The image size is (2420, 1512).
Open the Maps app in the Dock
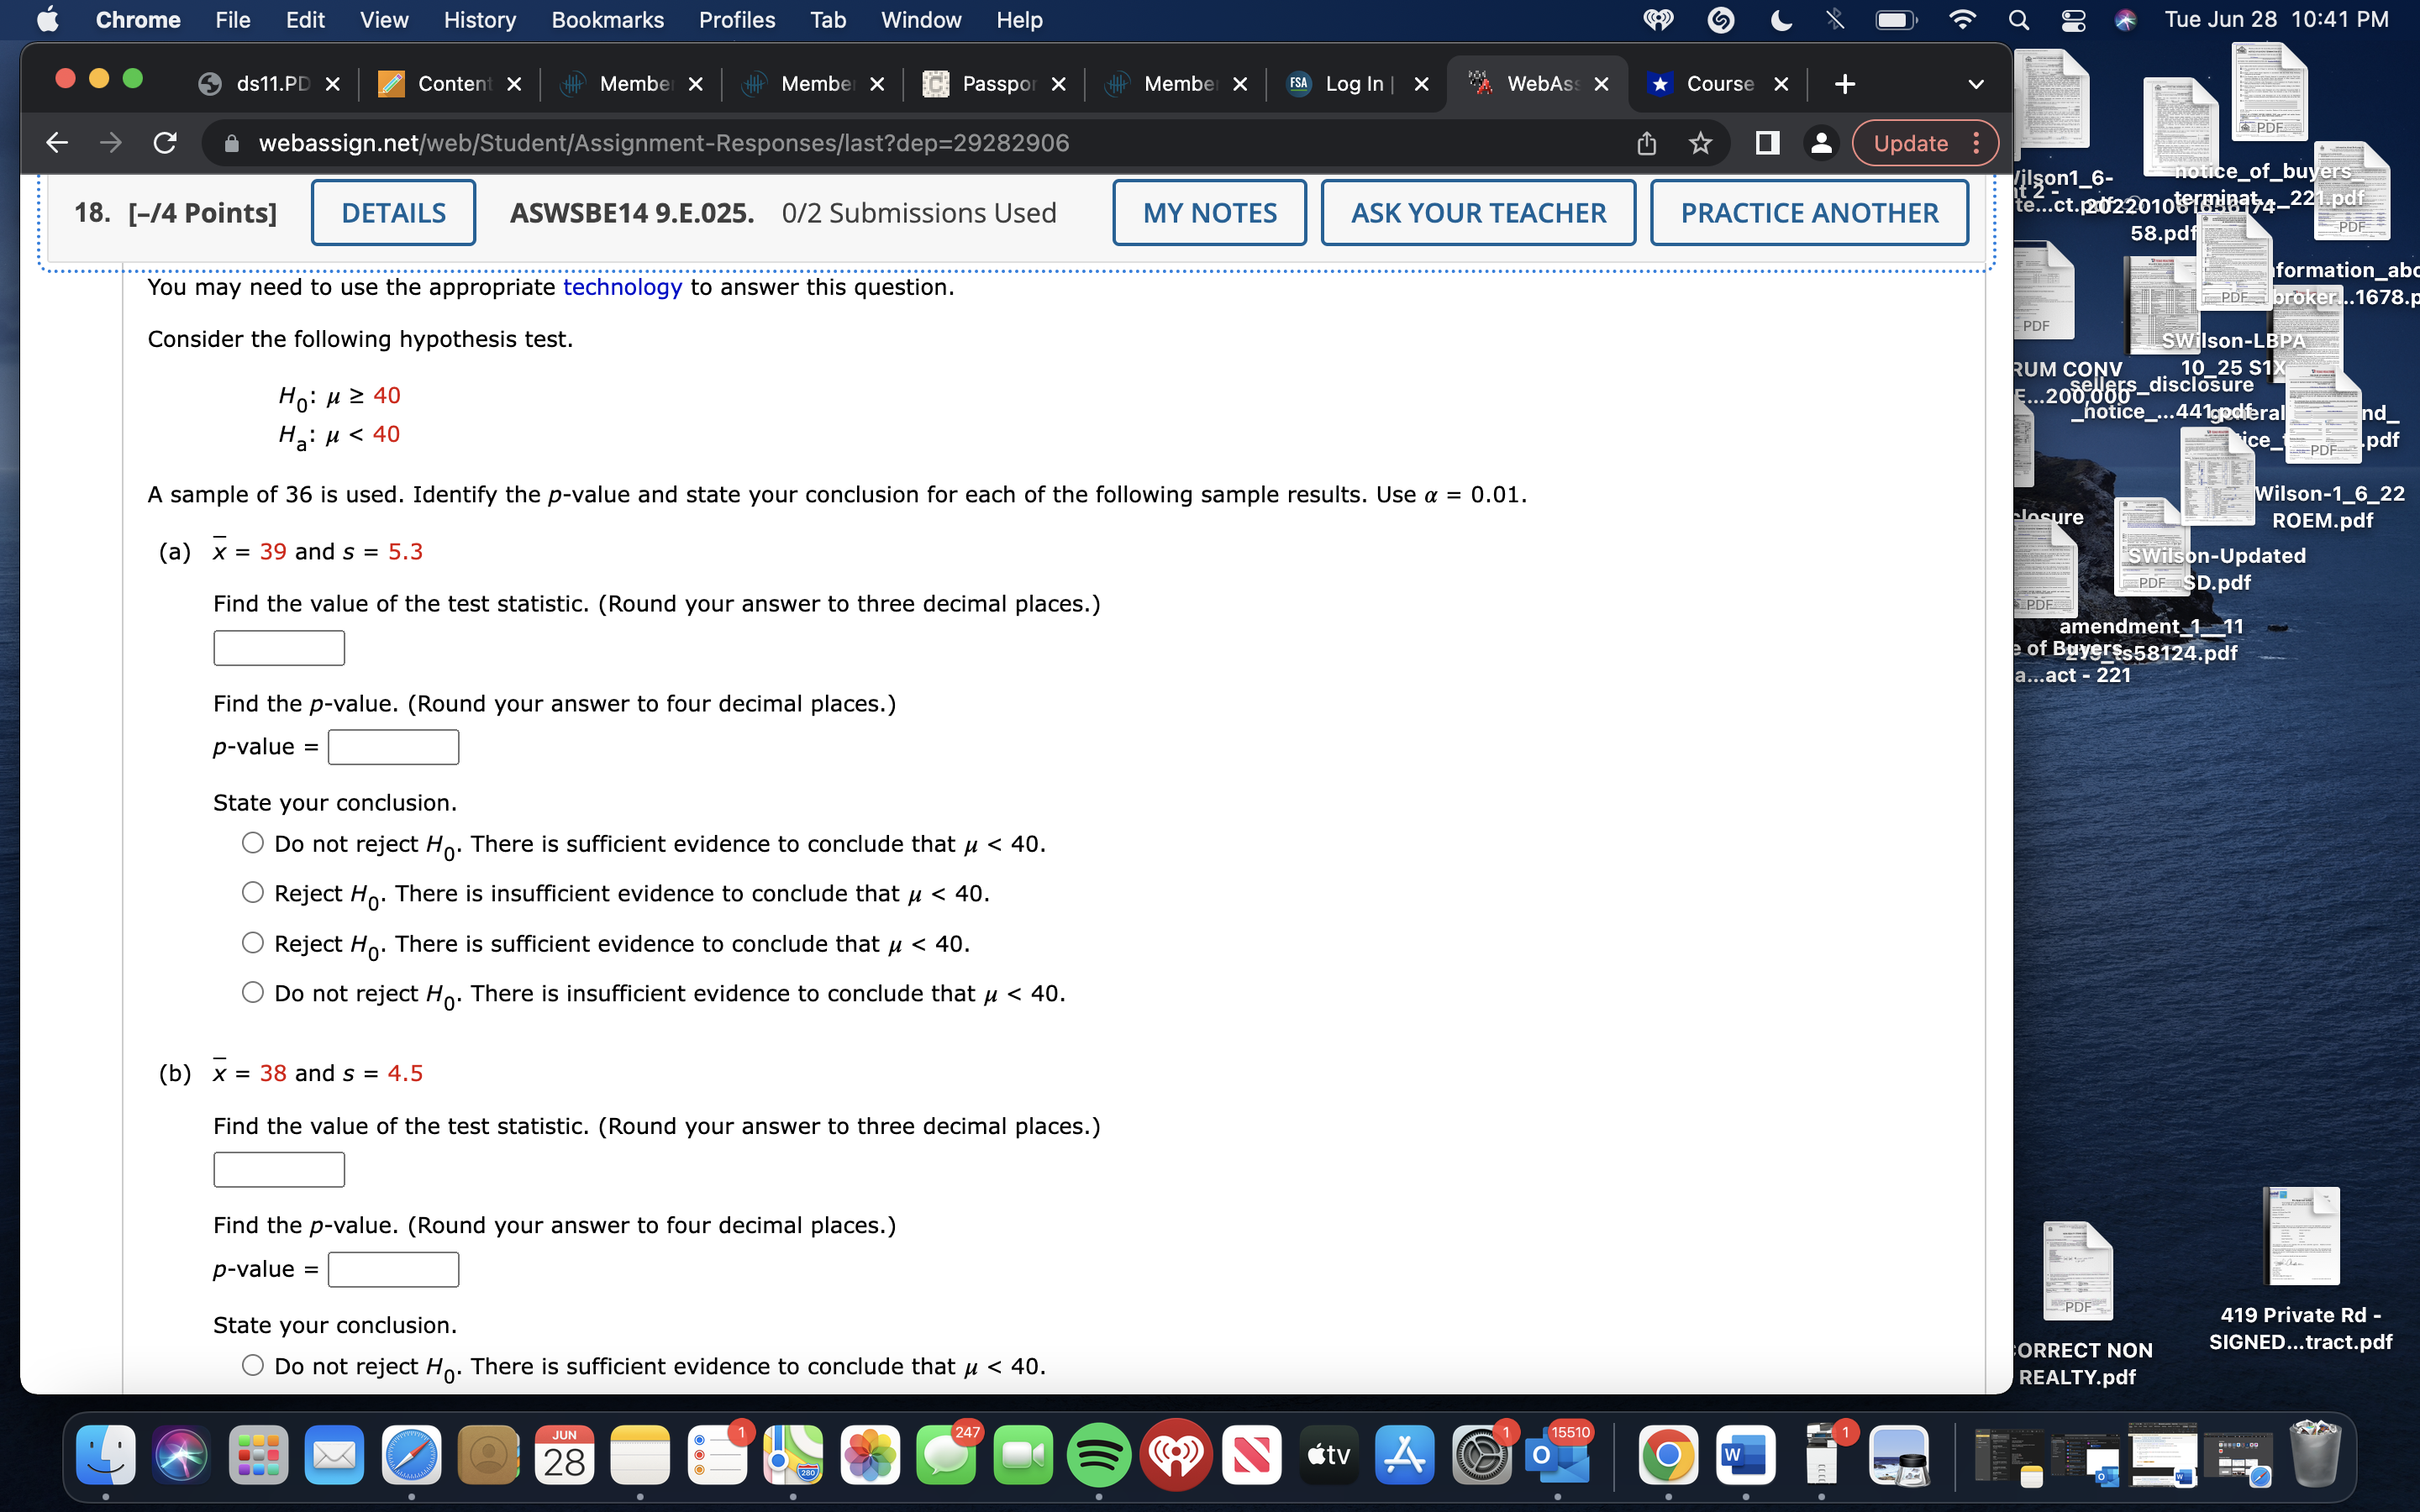(793, 1455)
